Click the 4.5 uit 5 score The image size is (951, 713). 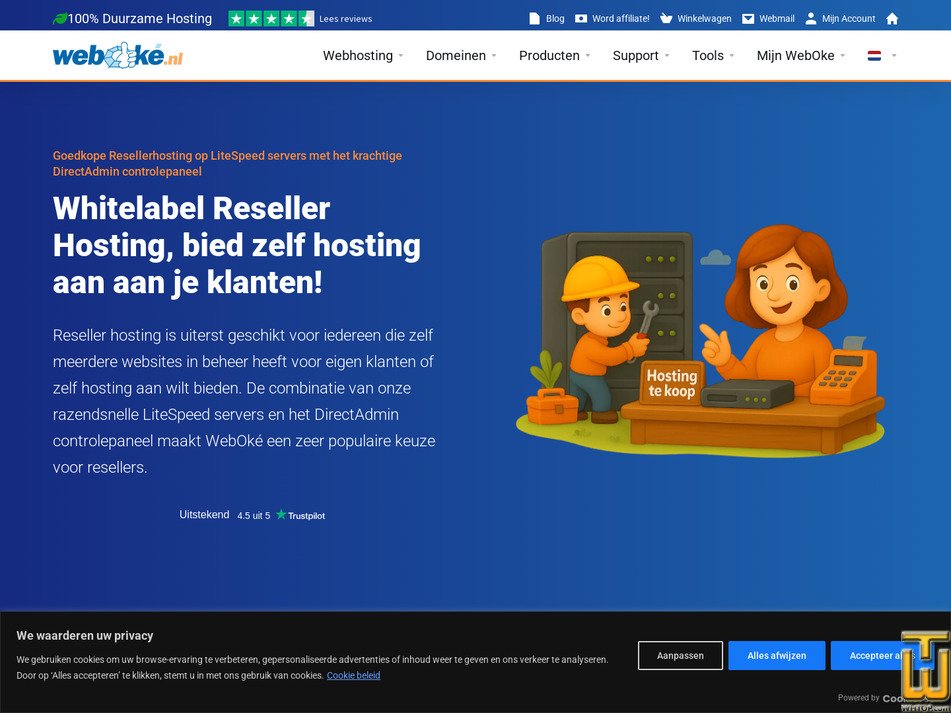coord(254,516)
